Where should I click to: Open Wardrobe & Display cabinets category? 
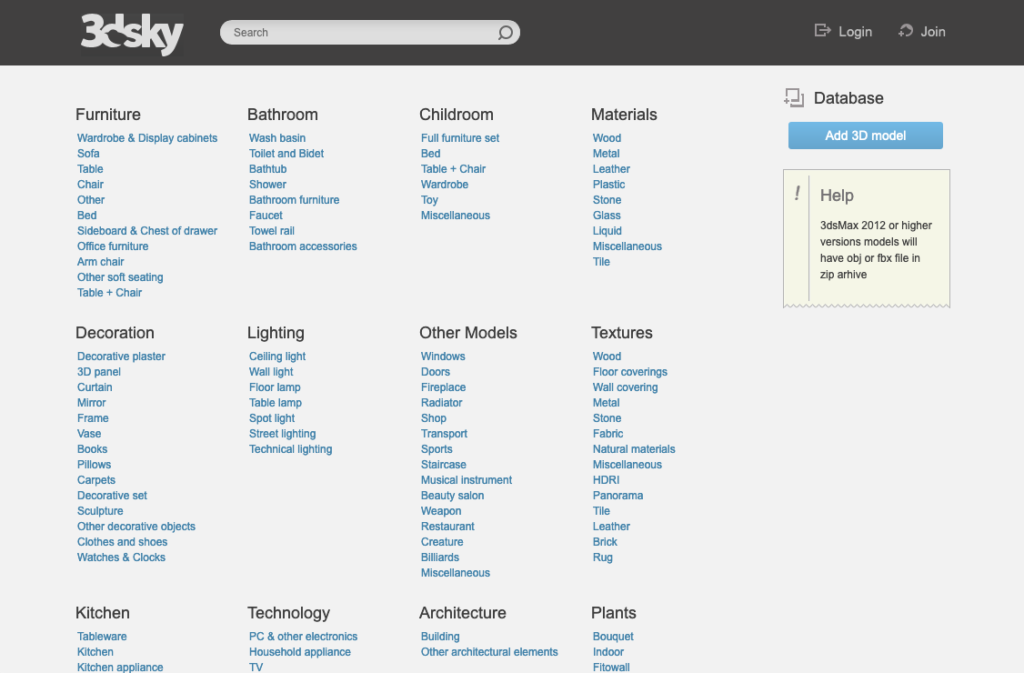pos(147,138)
